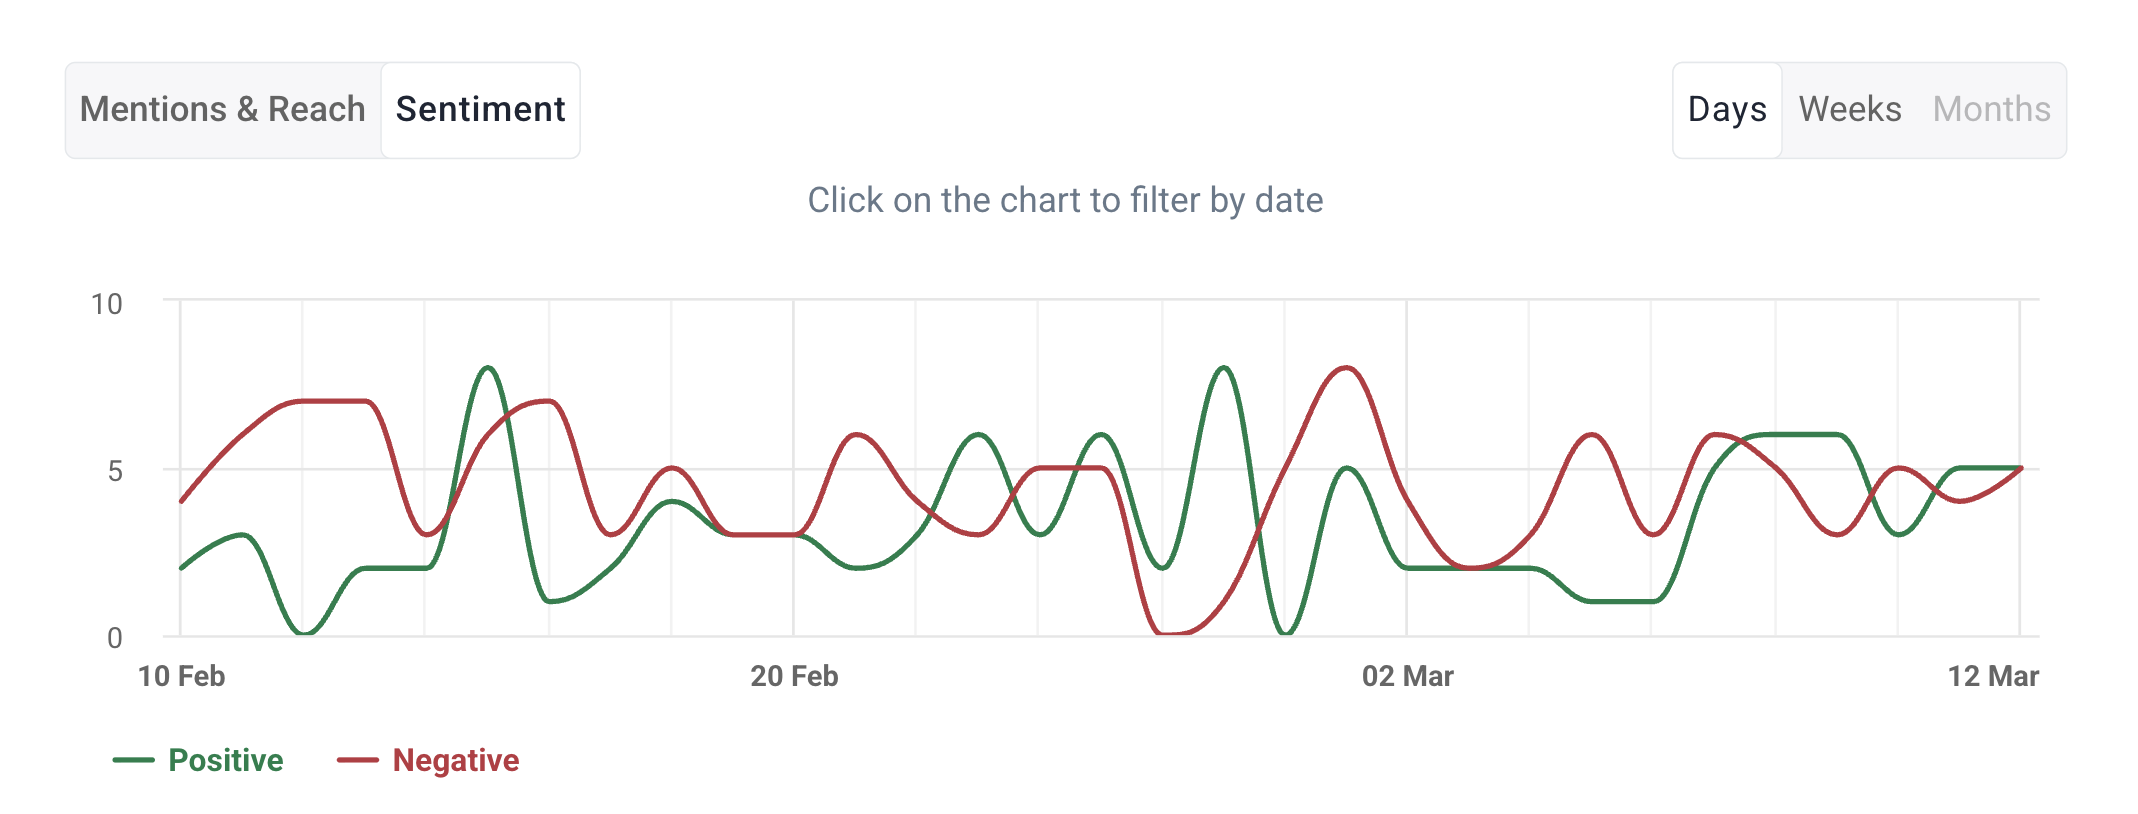This screenshot has height=814, width=2138.
Task: Toggle the Positive series legend label
Action: click(226, 760)
